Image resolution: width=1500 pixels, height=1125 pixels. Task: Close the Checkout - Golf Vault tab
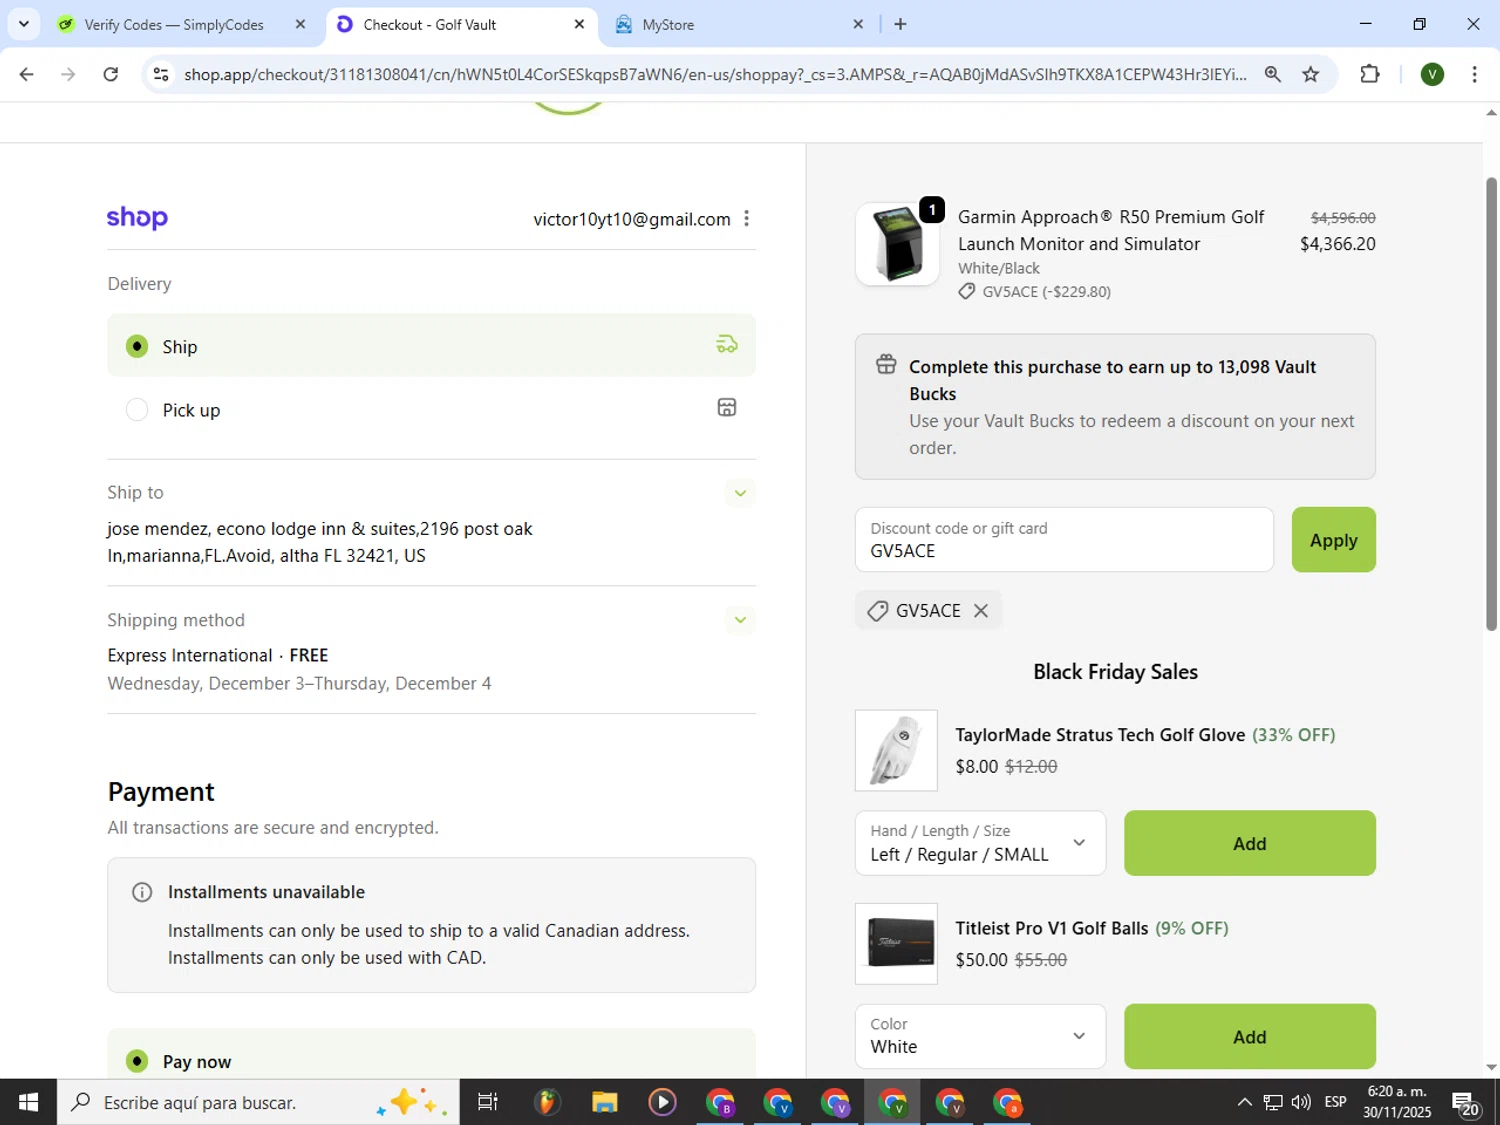coord(579,24)
